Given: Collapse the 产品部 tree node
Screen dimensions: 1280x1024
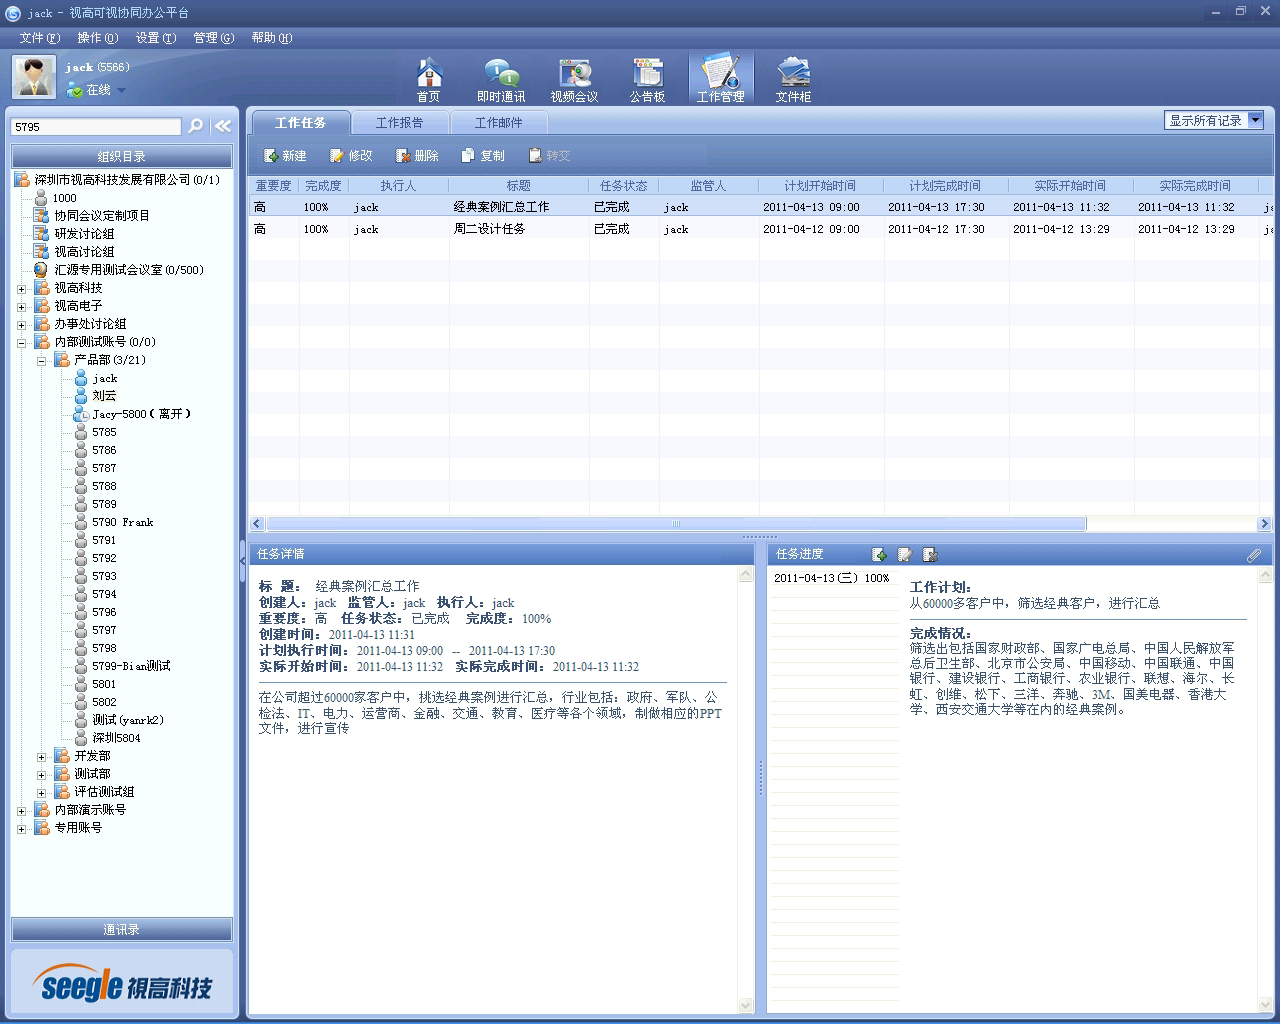Looking at the screenshot, I should click(x=42, y=361).
